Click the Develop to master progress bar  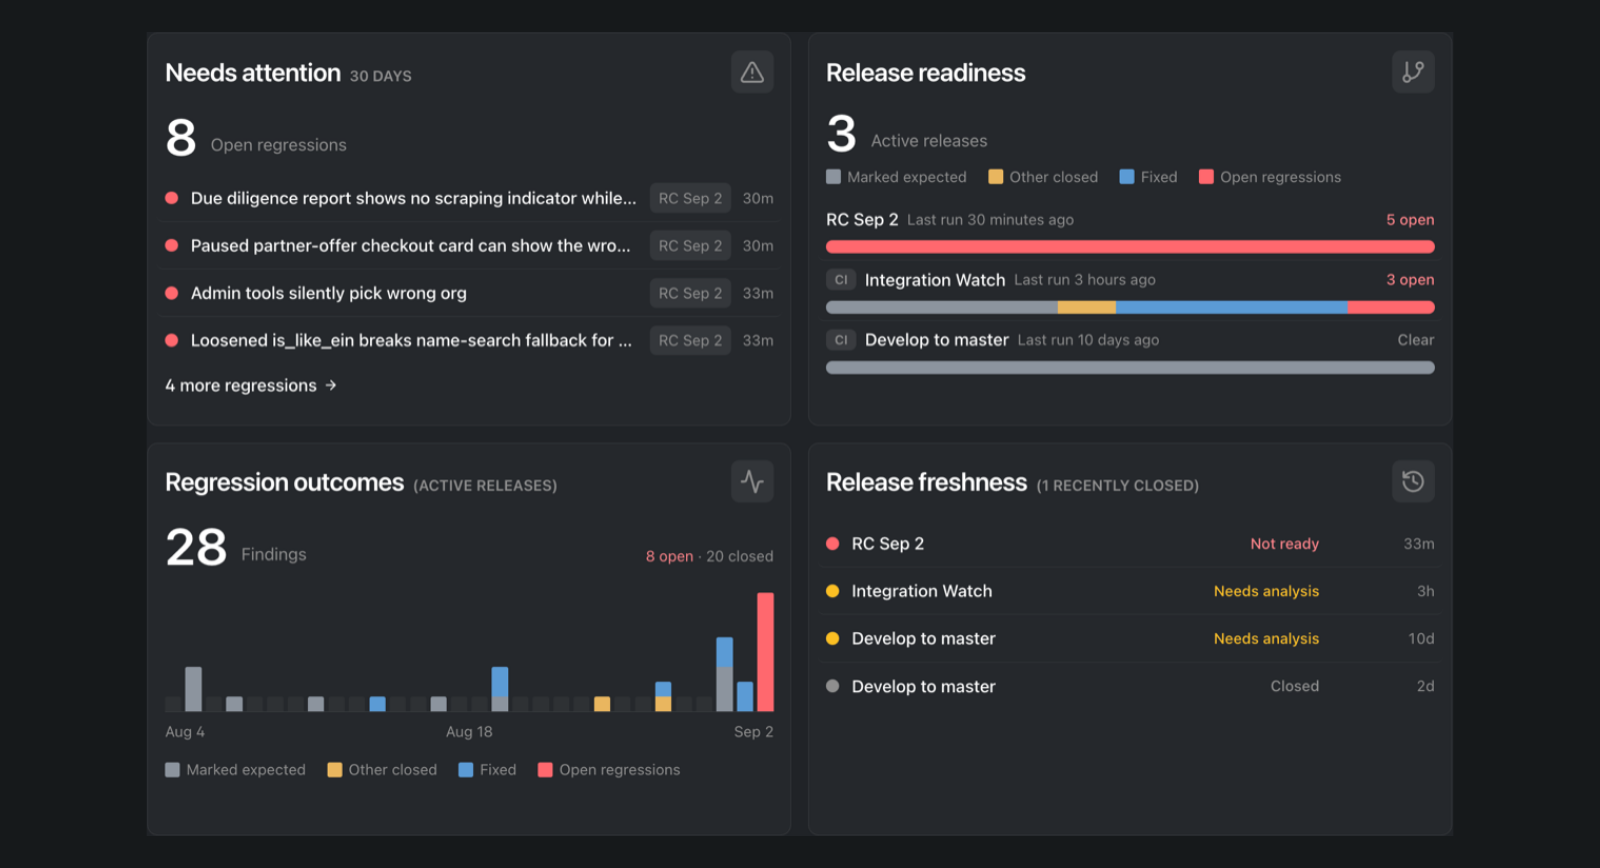pos(1130,367)
